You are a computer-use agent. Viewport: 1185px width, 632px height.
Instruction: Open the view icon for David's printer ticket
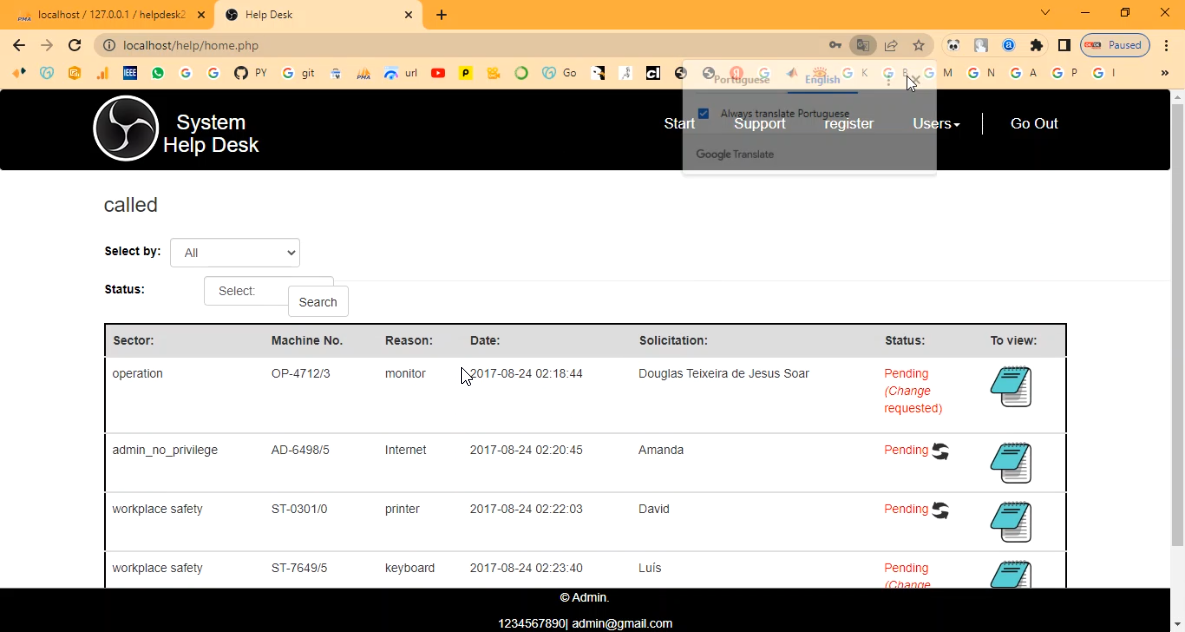tap(1011, 522)
